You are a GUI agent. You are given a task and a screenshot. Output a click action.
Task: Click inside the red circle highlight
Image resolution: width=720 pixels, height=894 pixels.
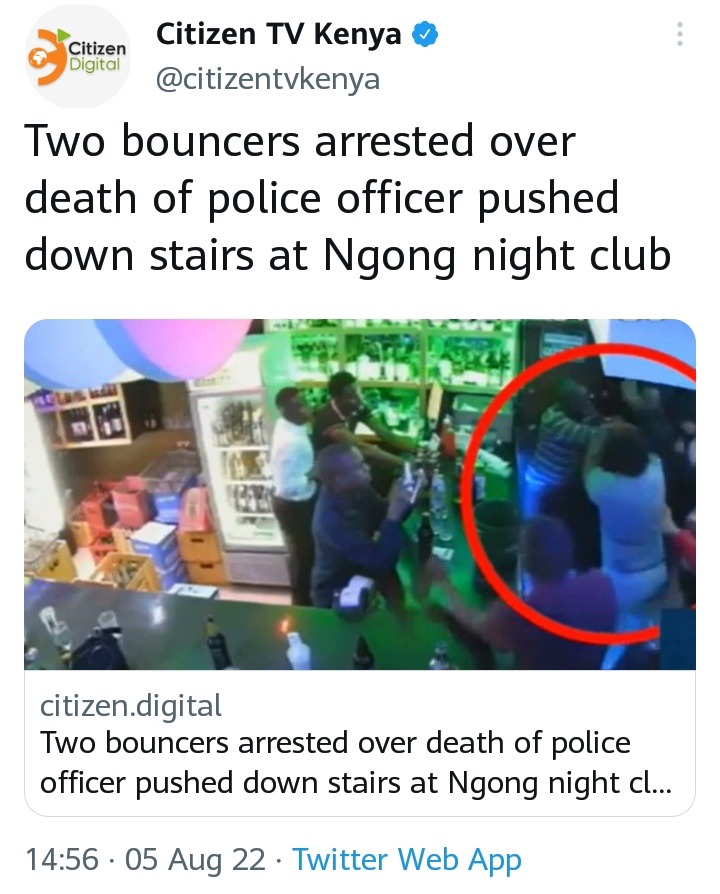point(581,490)
